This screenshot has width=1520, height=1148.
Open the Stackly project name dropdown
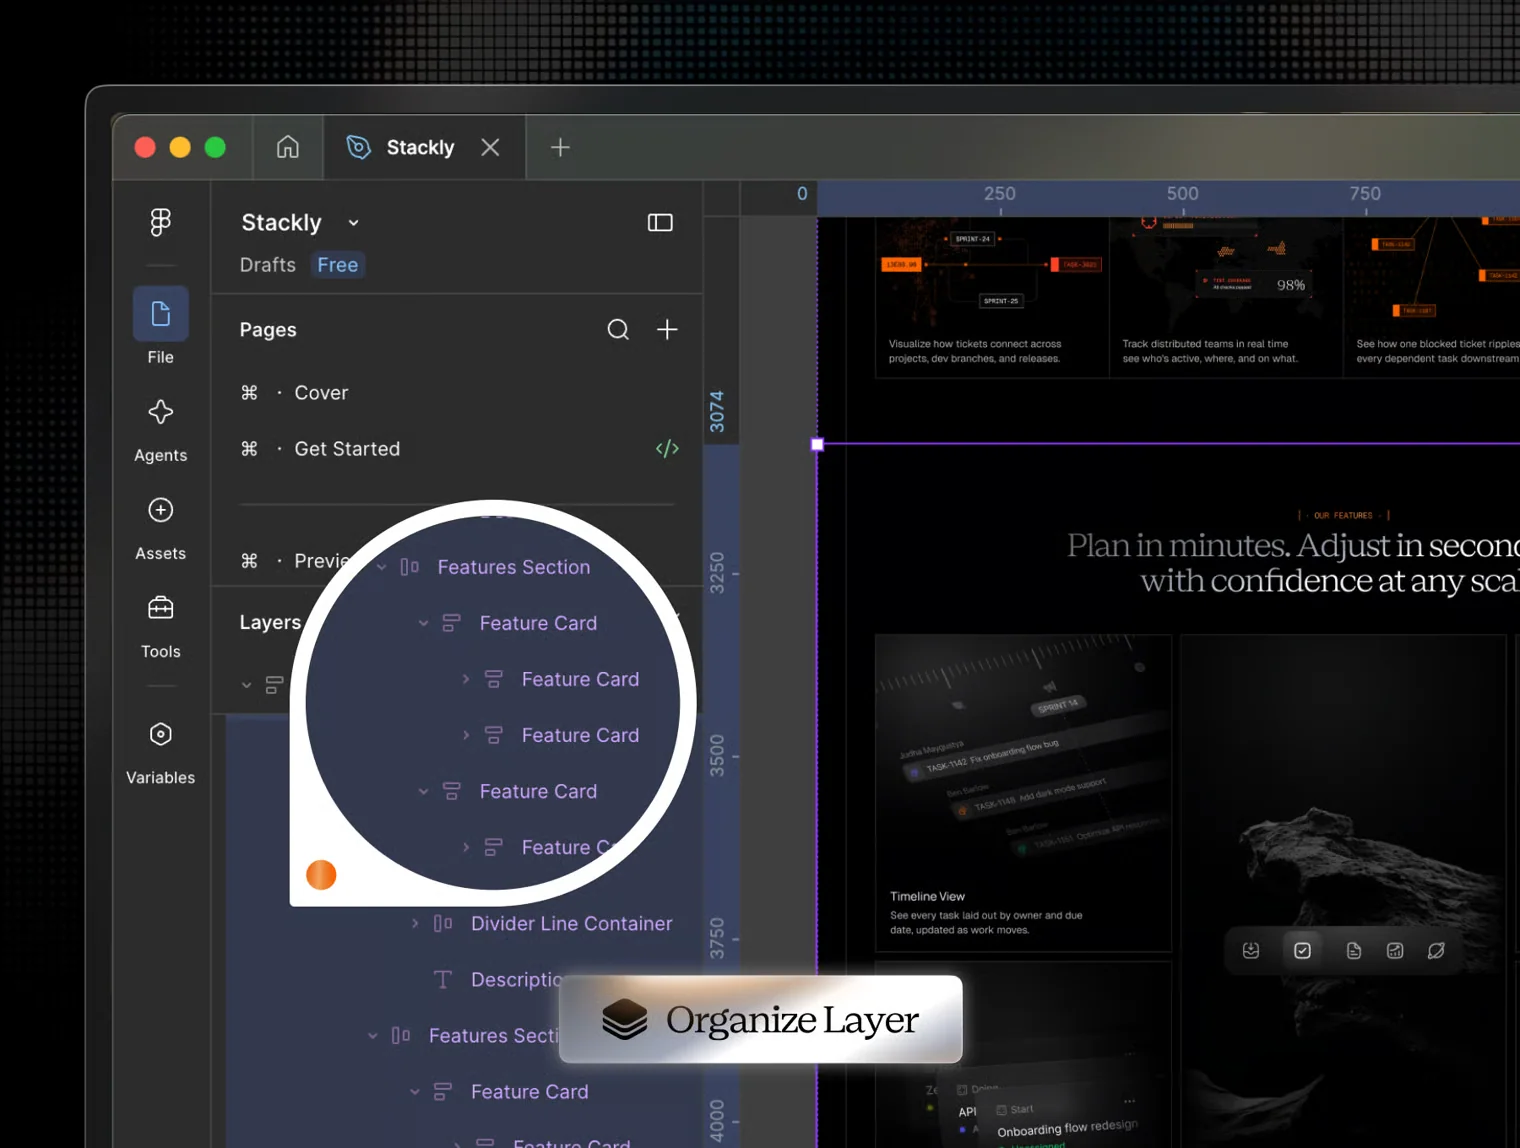point(353,223)
